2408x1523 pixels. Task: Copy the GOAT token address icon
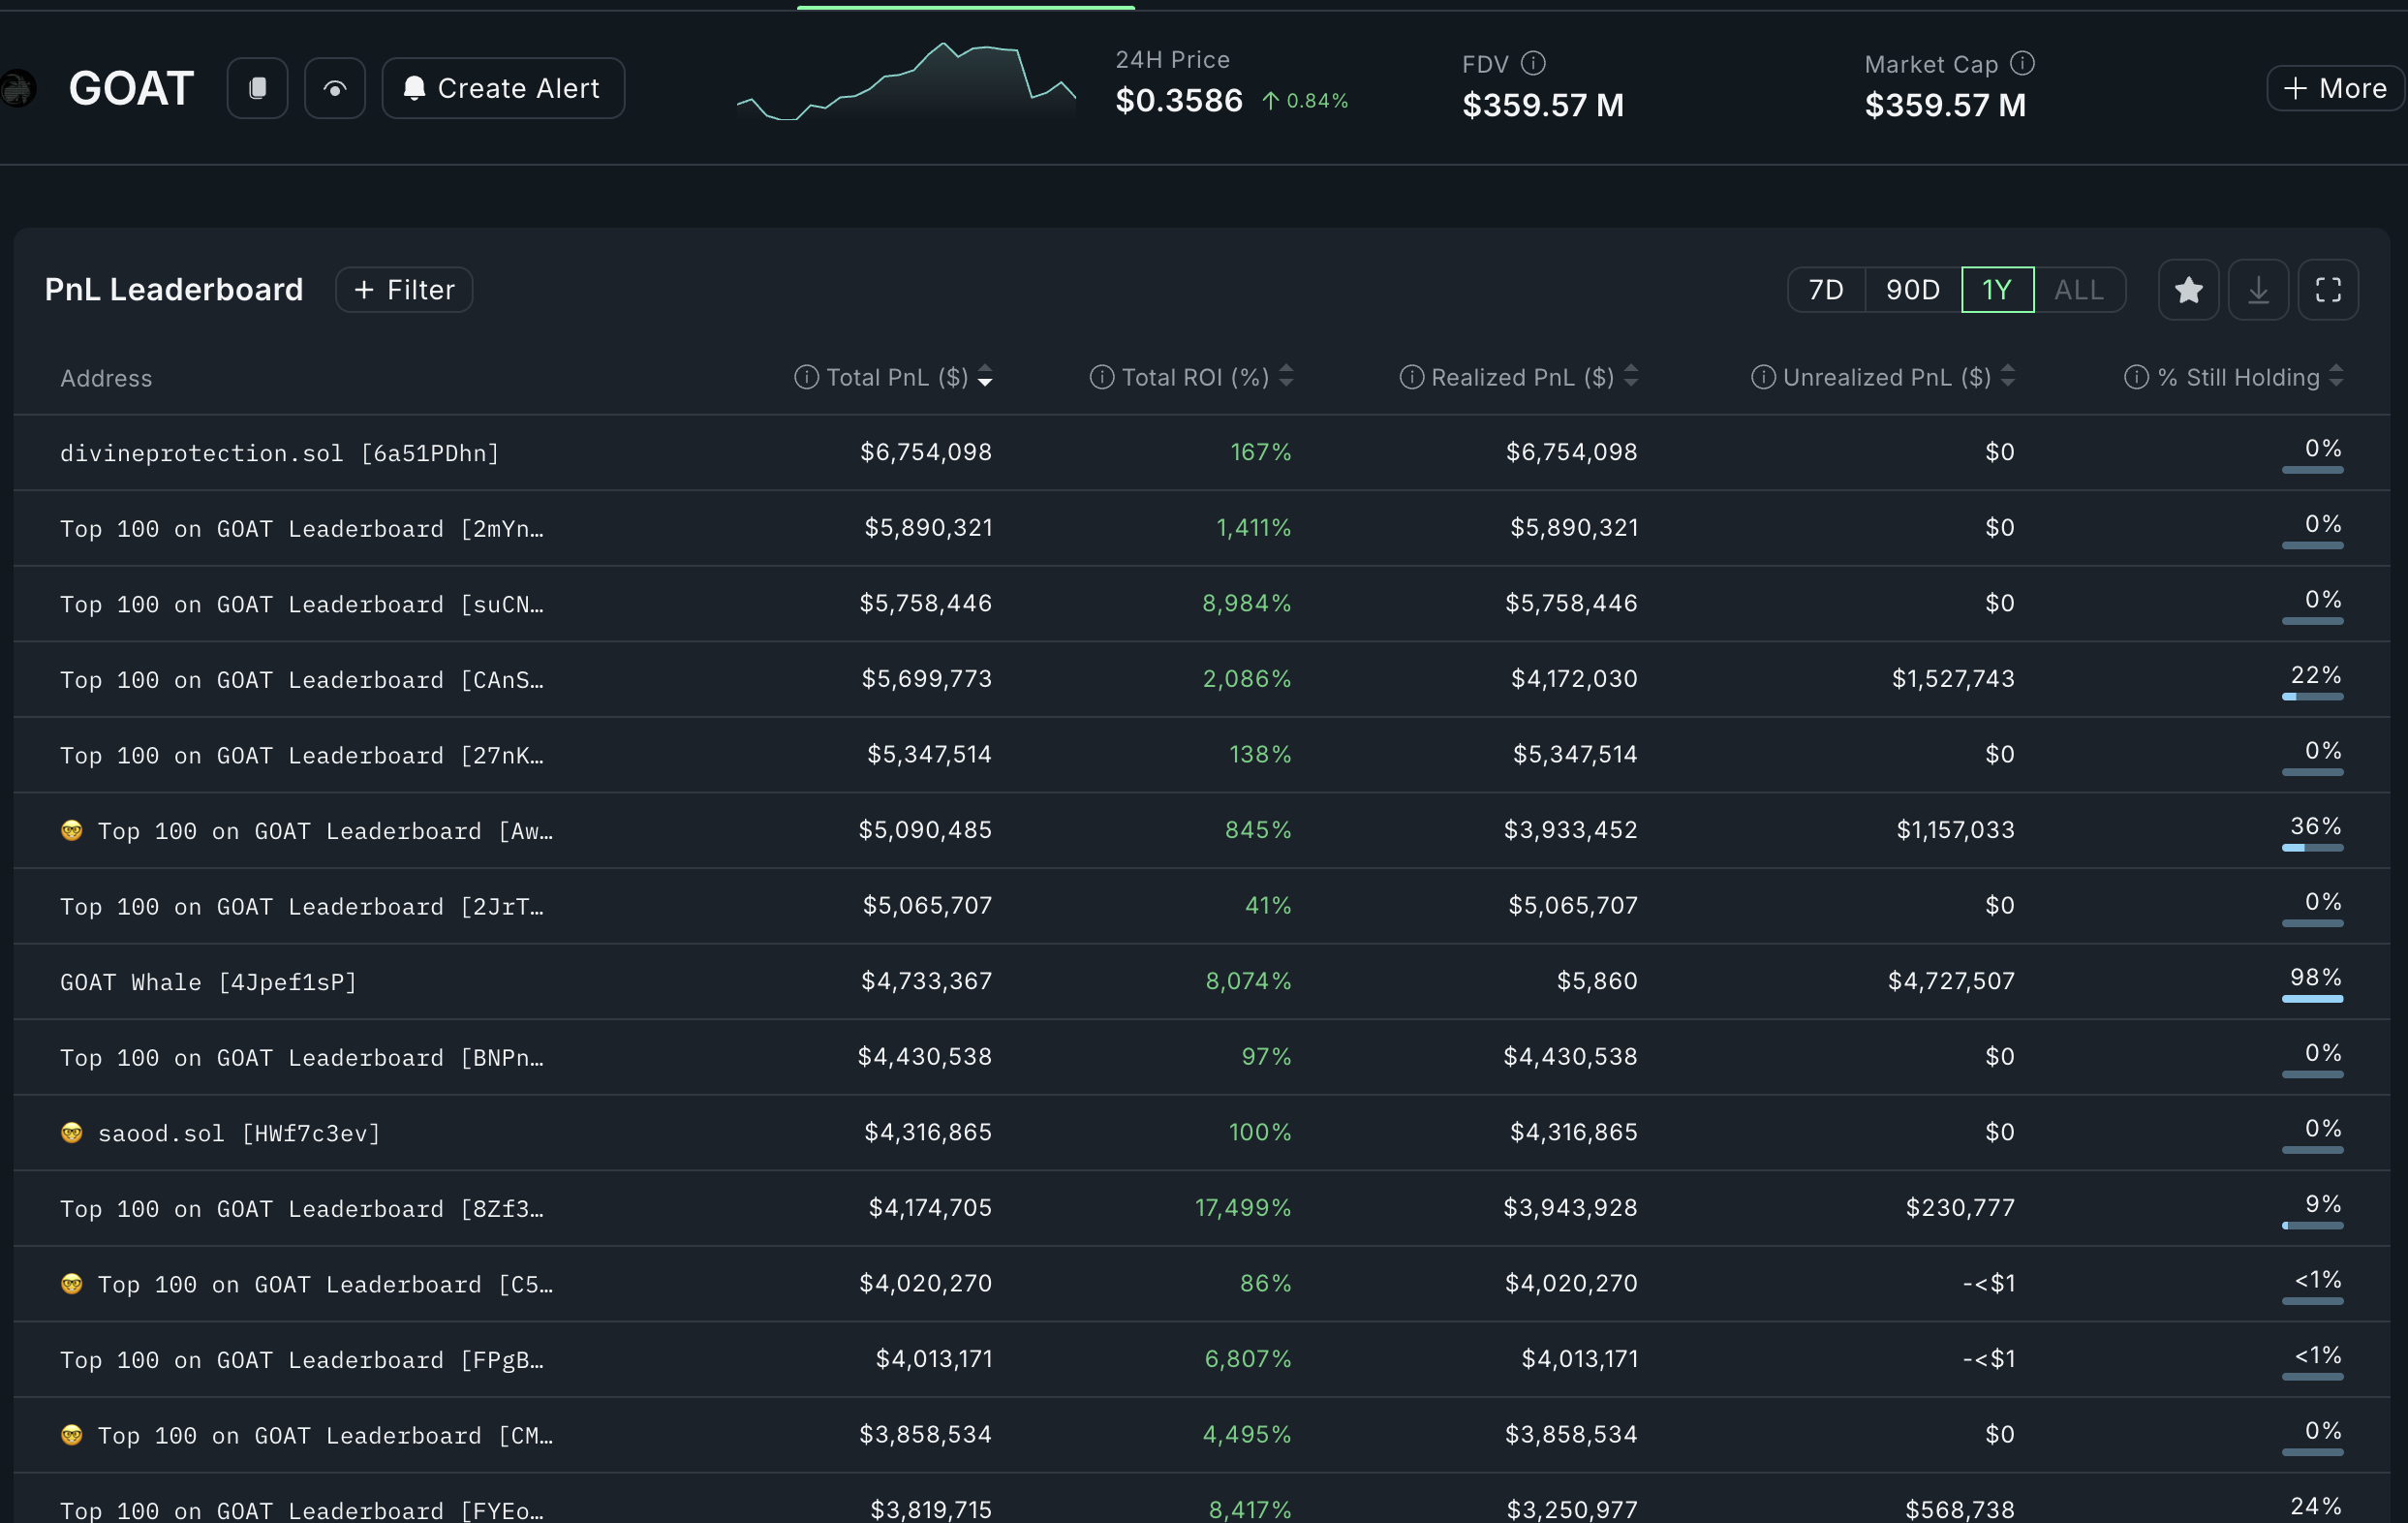[257, 89]
